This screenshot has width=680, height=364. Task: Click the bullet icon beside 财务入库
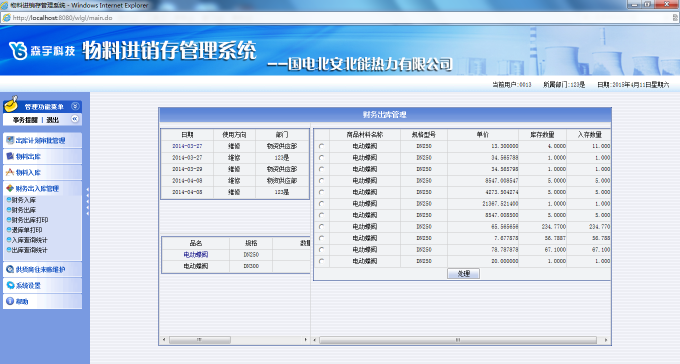9,200
